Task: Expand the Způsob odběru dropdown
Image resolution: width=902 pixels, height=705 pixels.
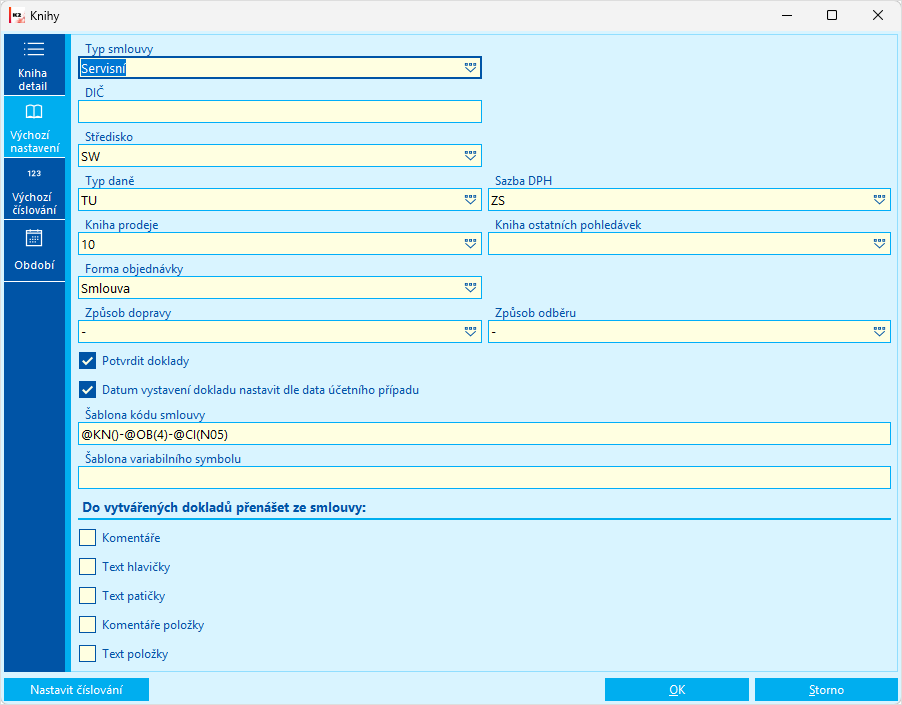Action: click(x=880, y=332)
